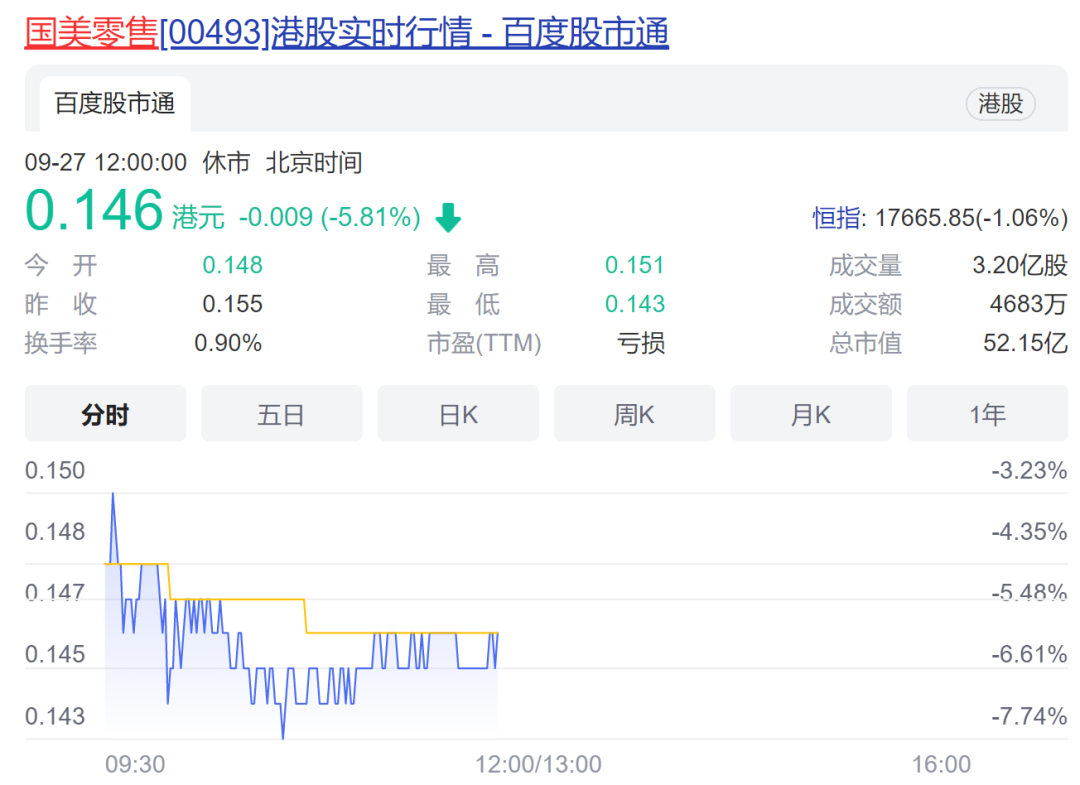1080x785 pixels.
Task: Click the current price 0.146
Action: click(x=94, y=211)
